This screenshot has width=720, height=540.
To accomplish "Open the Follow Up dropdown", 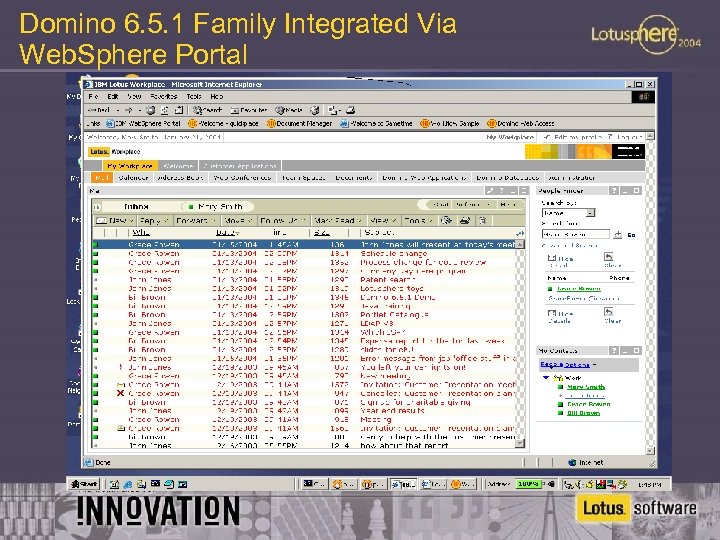I will pyautogui.click(x=283, y=220).
